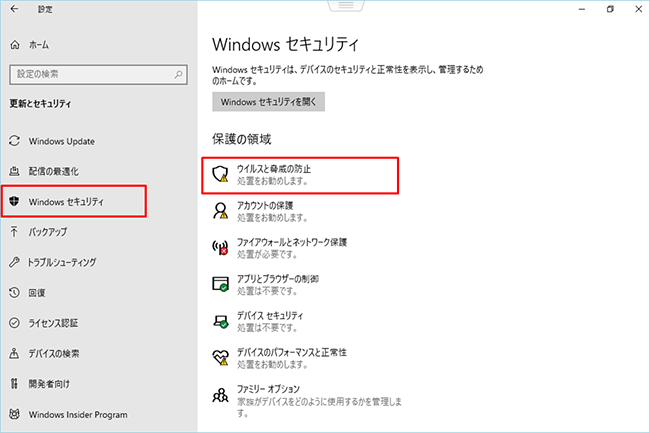650x433 pixels.
Task: Click the magnifier icon in search box
Action: [178, 75]
